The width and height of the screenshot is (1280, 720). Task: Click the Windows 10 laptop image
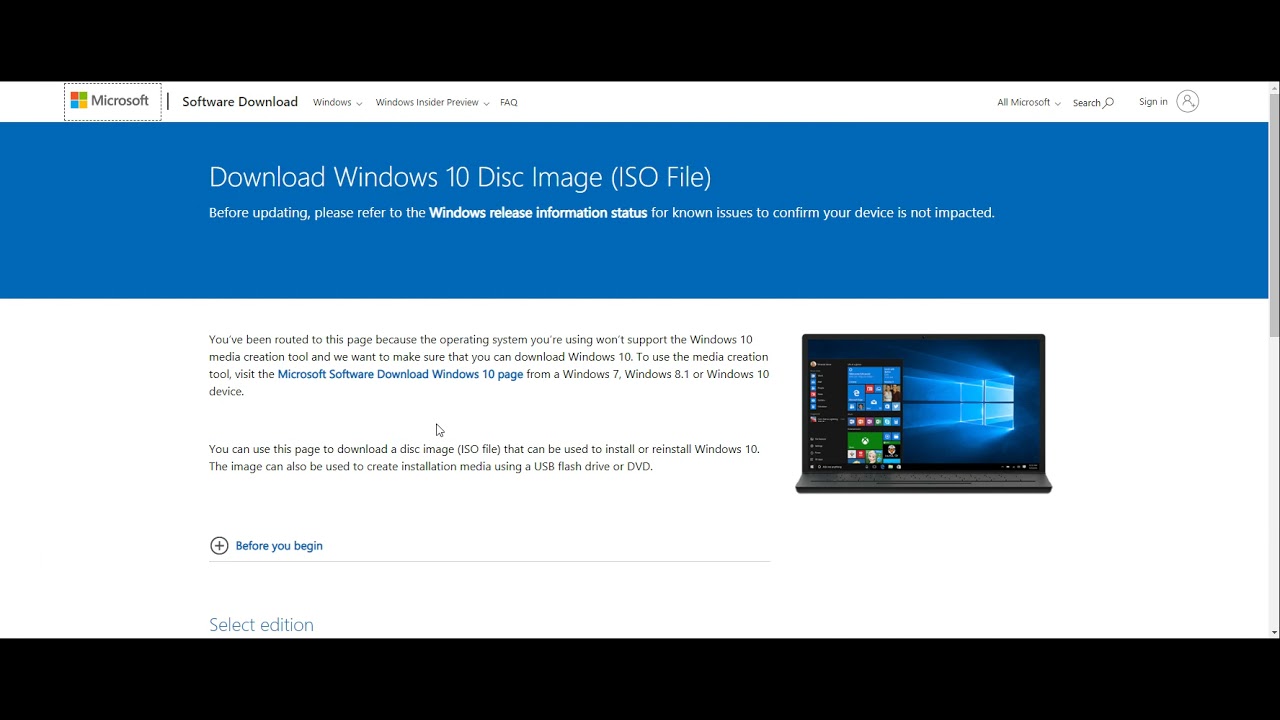click(923, 413)
